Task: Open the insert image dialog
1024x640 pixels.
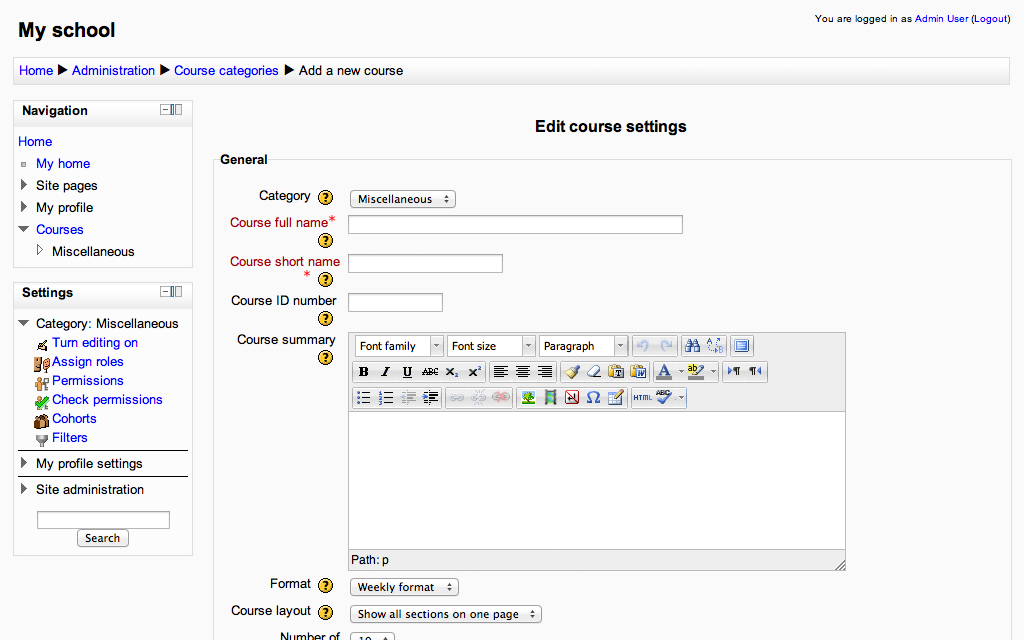Action: pos(528,398)
